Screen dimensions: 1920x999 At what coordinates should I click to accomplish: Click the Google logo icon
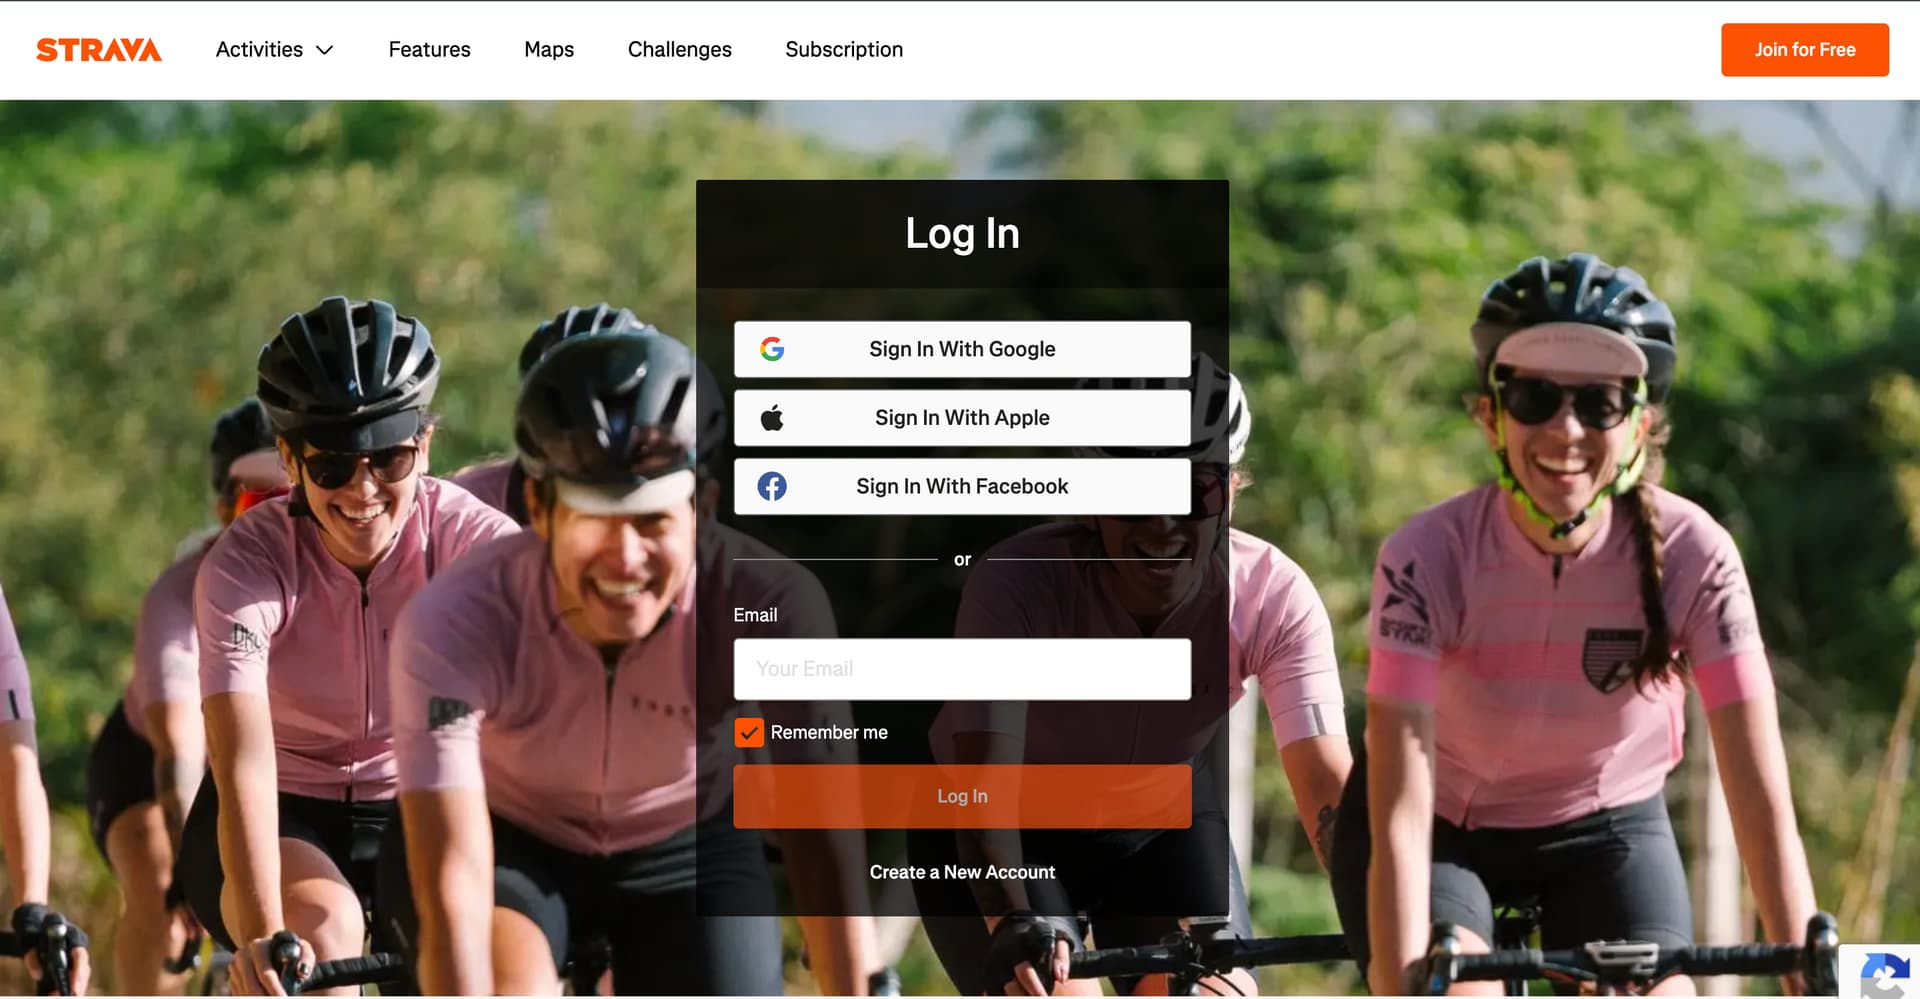click(771, 349)
